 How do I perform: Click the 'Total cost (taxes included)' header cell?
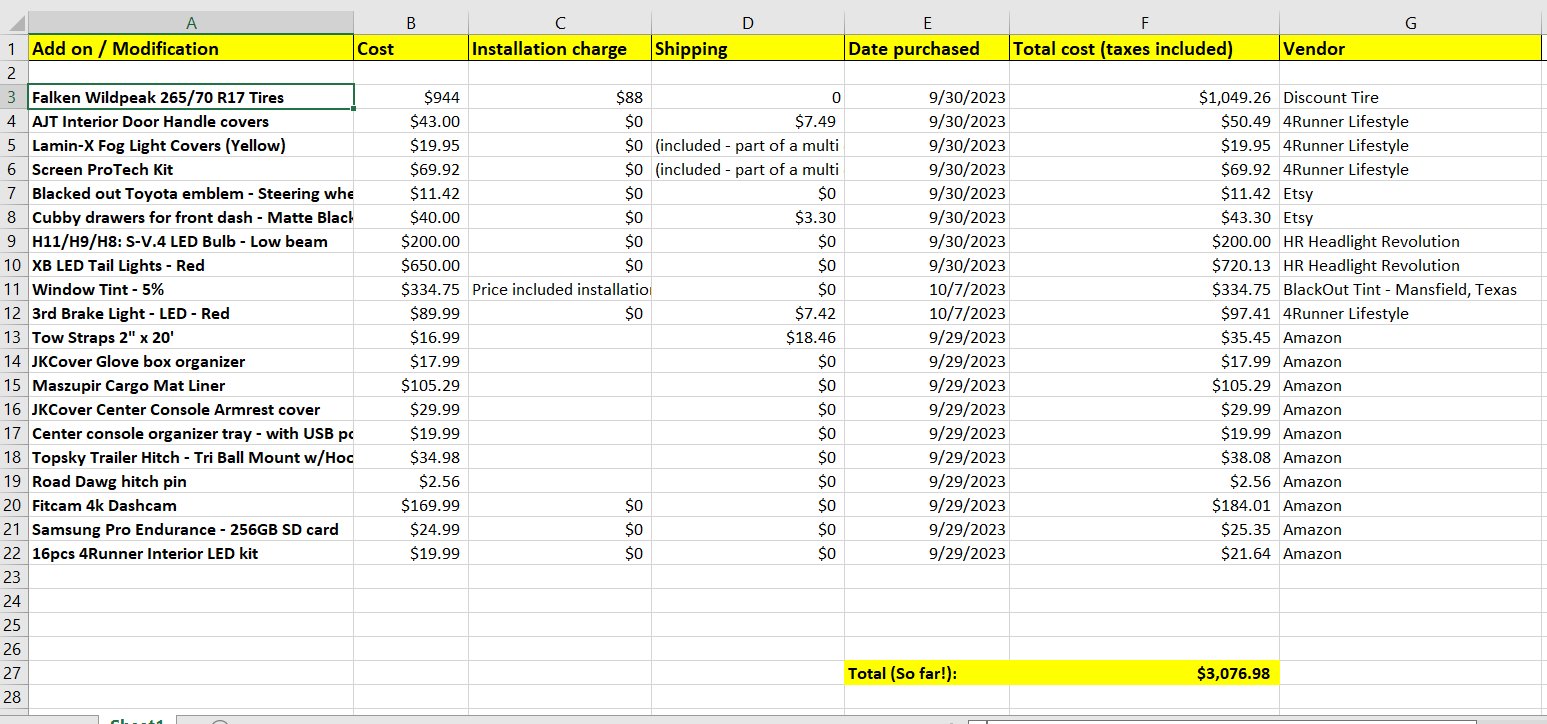pos(1144,49)
